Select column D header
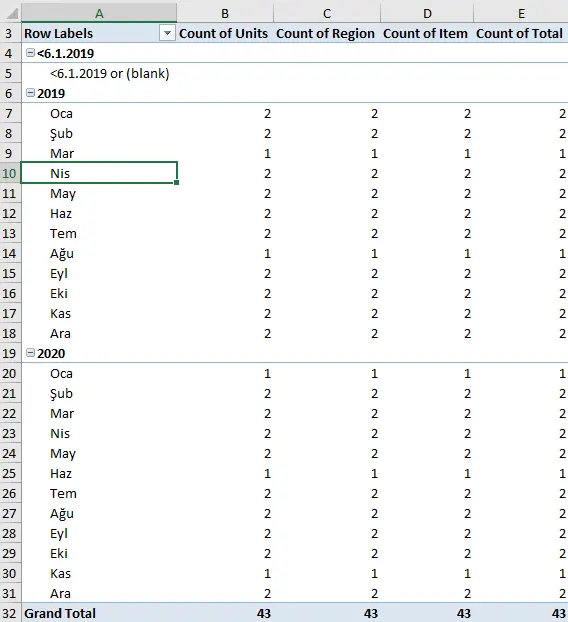The width and height of the screenshot is (568, 622). (427, 13)
